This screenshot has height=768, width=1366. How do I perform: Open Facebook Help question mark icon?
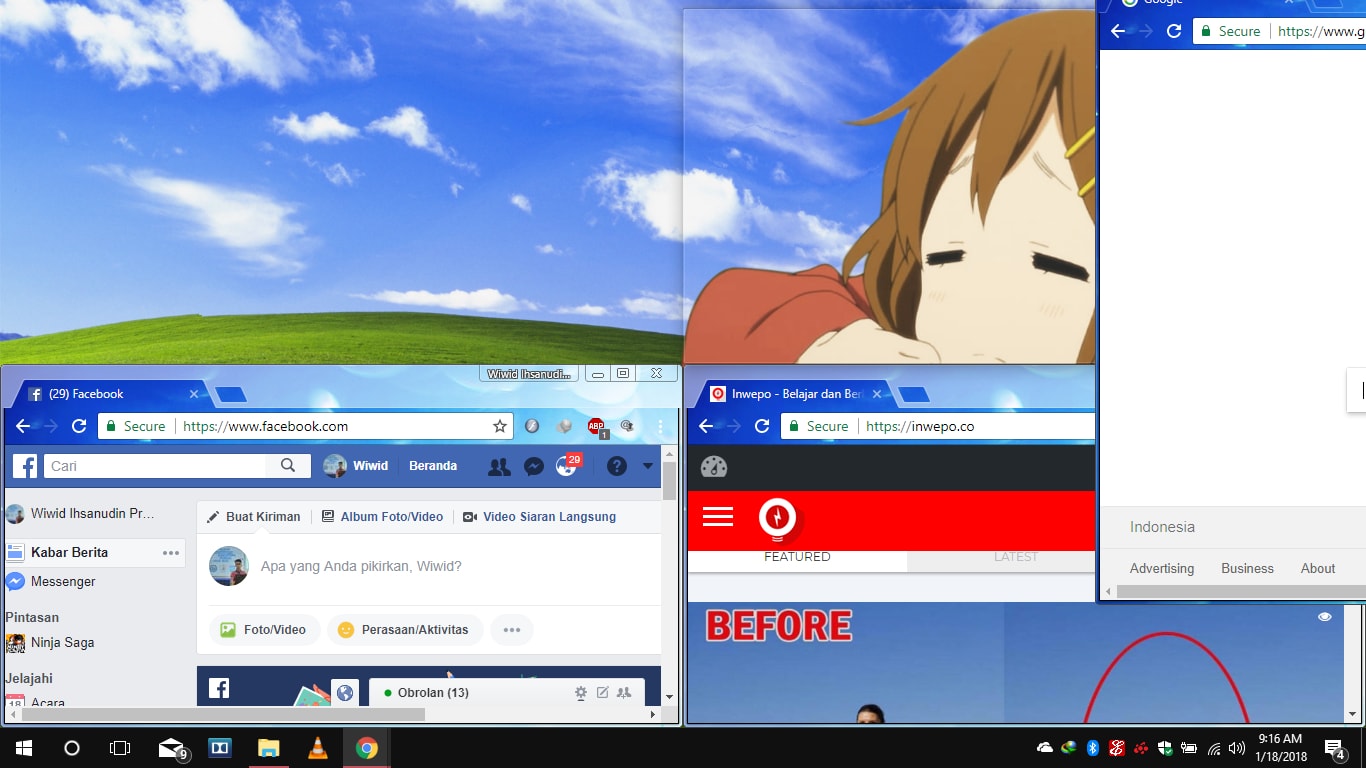(x=617, y=466)
